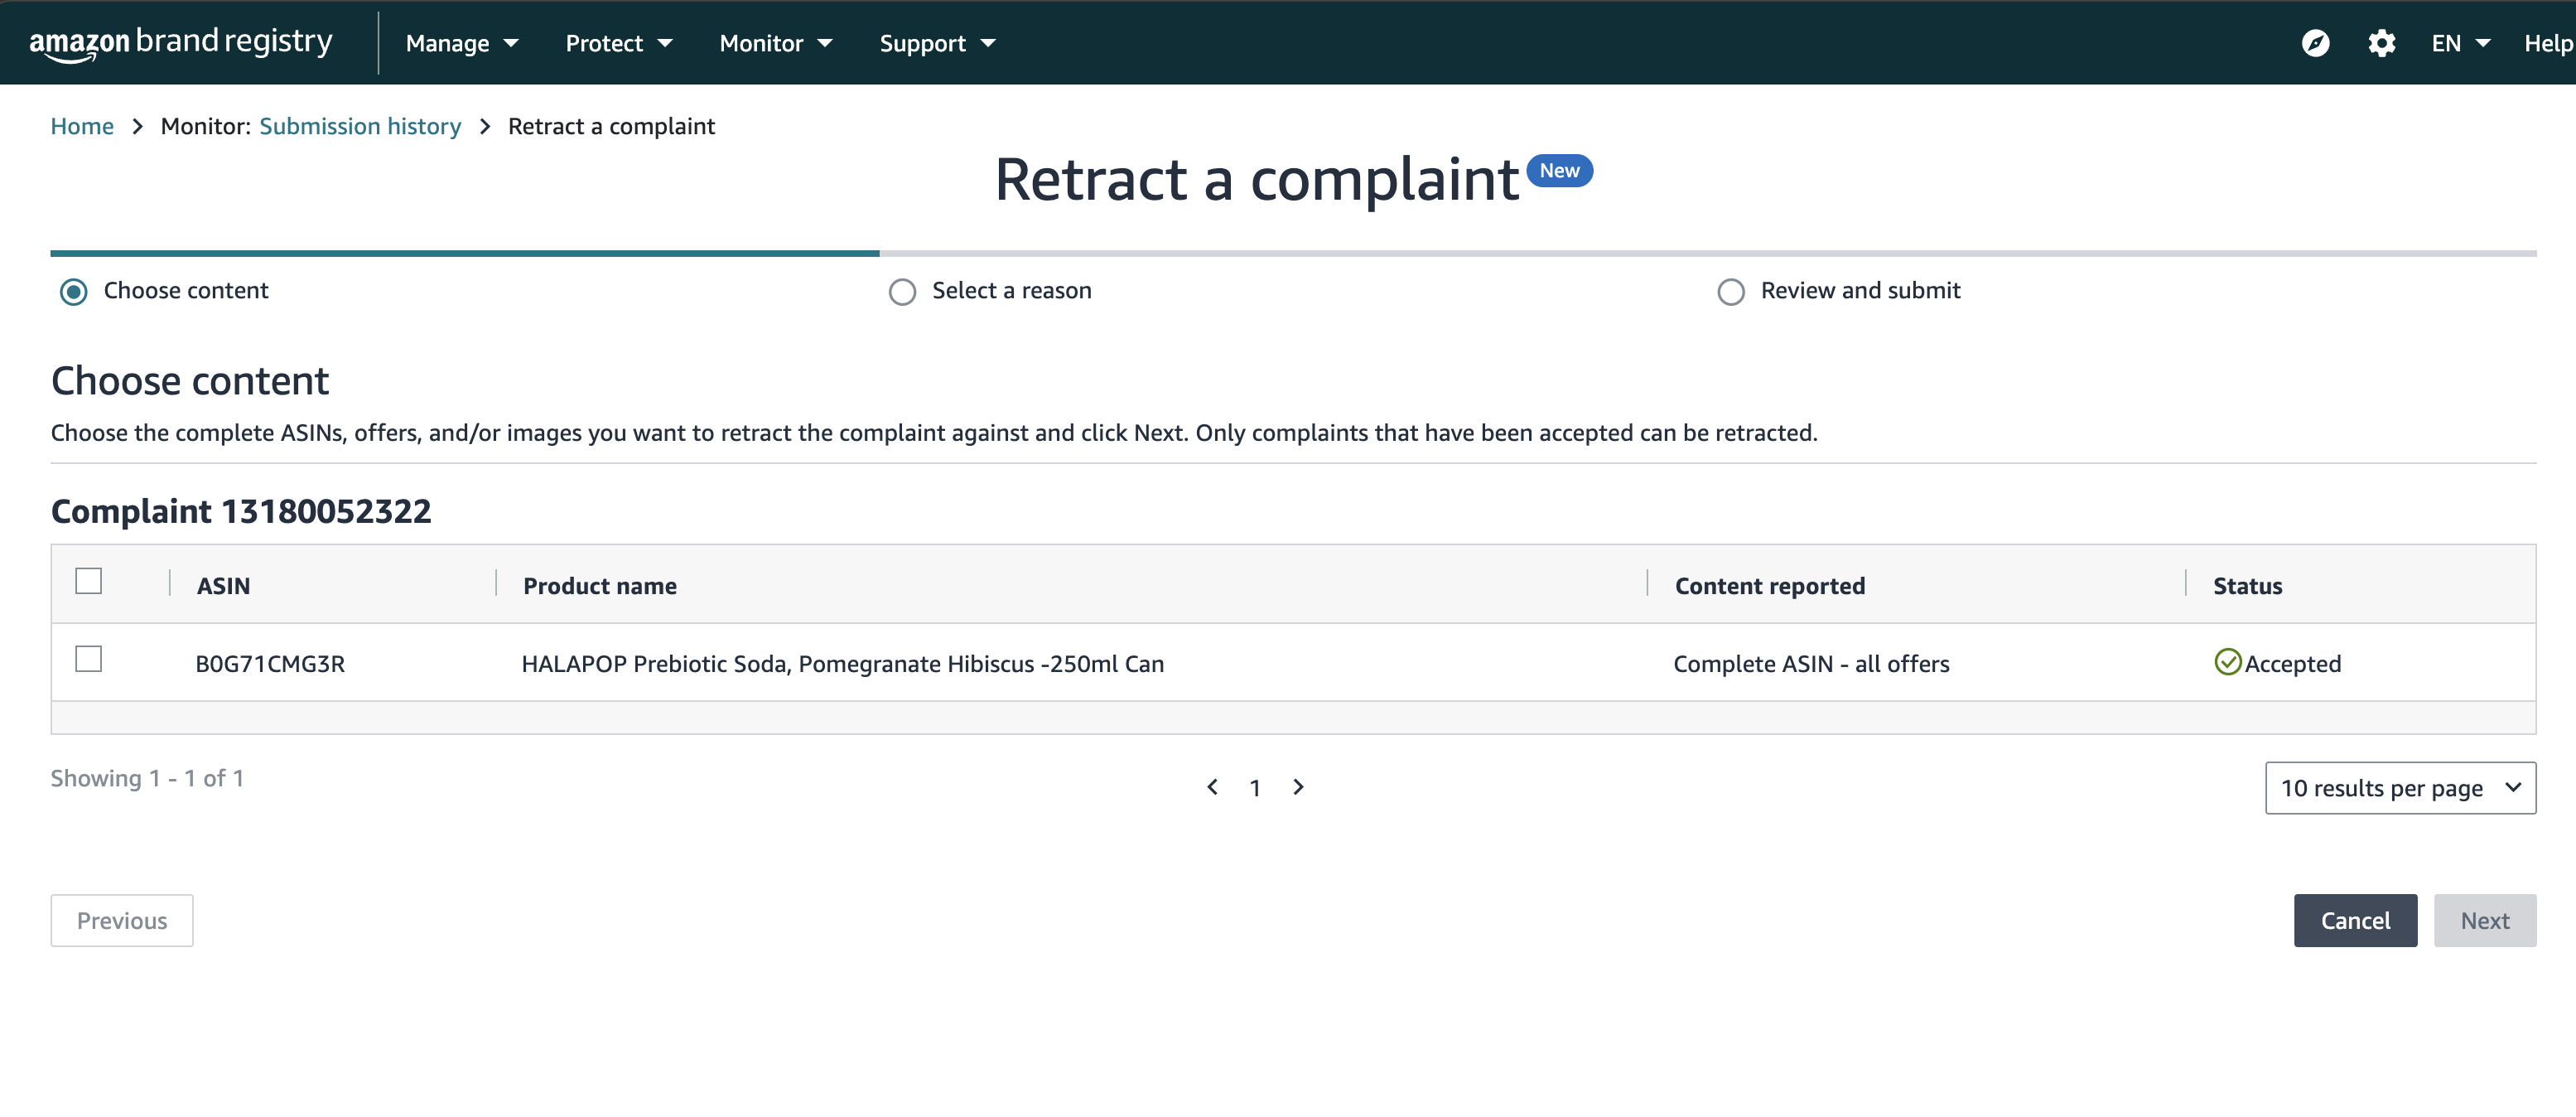Click the Product name column header
Image resolution: width=2576 pixels, height=1117 pixels.
(x=600, y=586)
